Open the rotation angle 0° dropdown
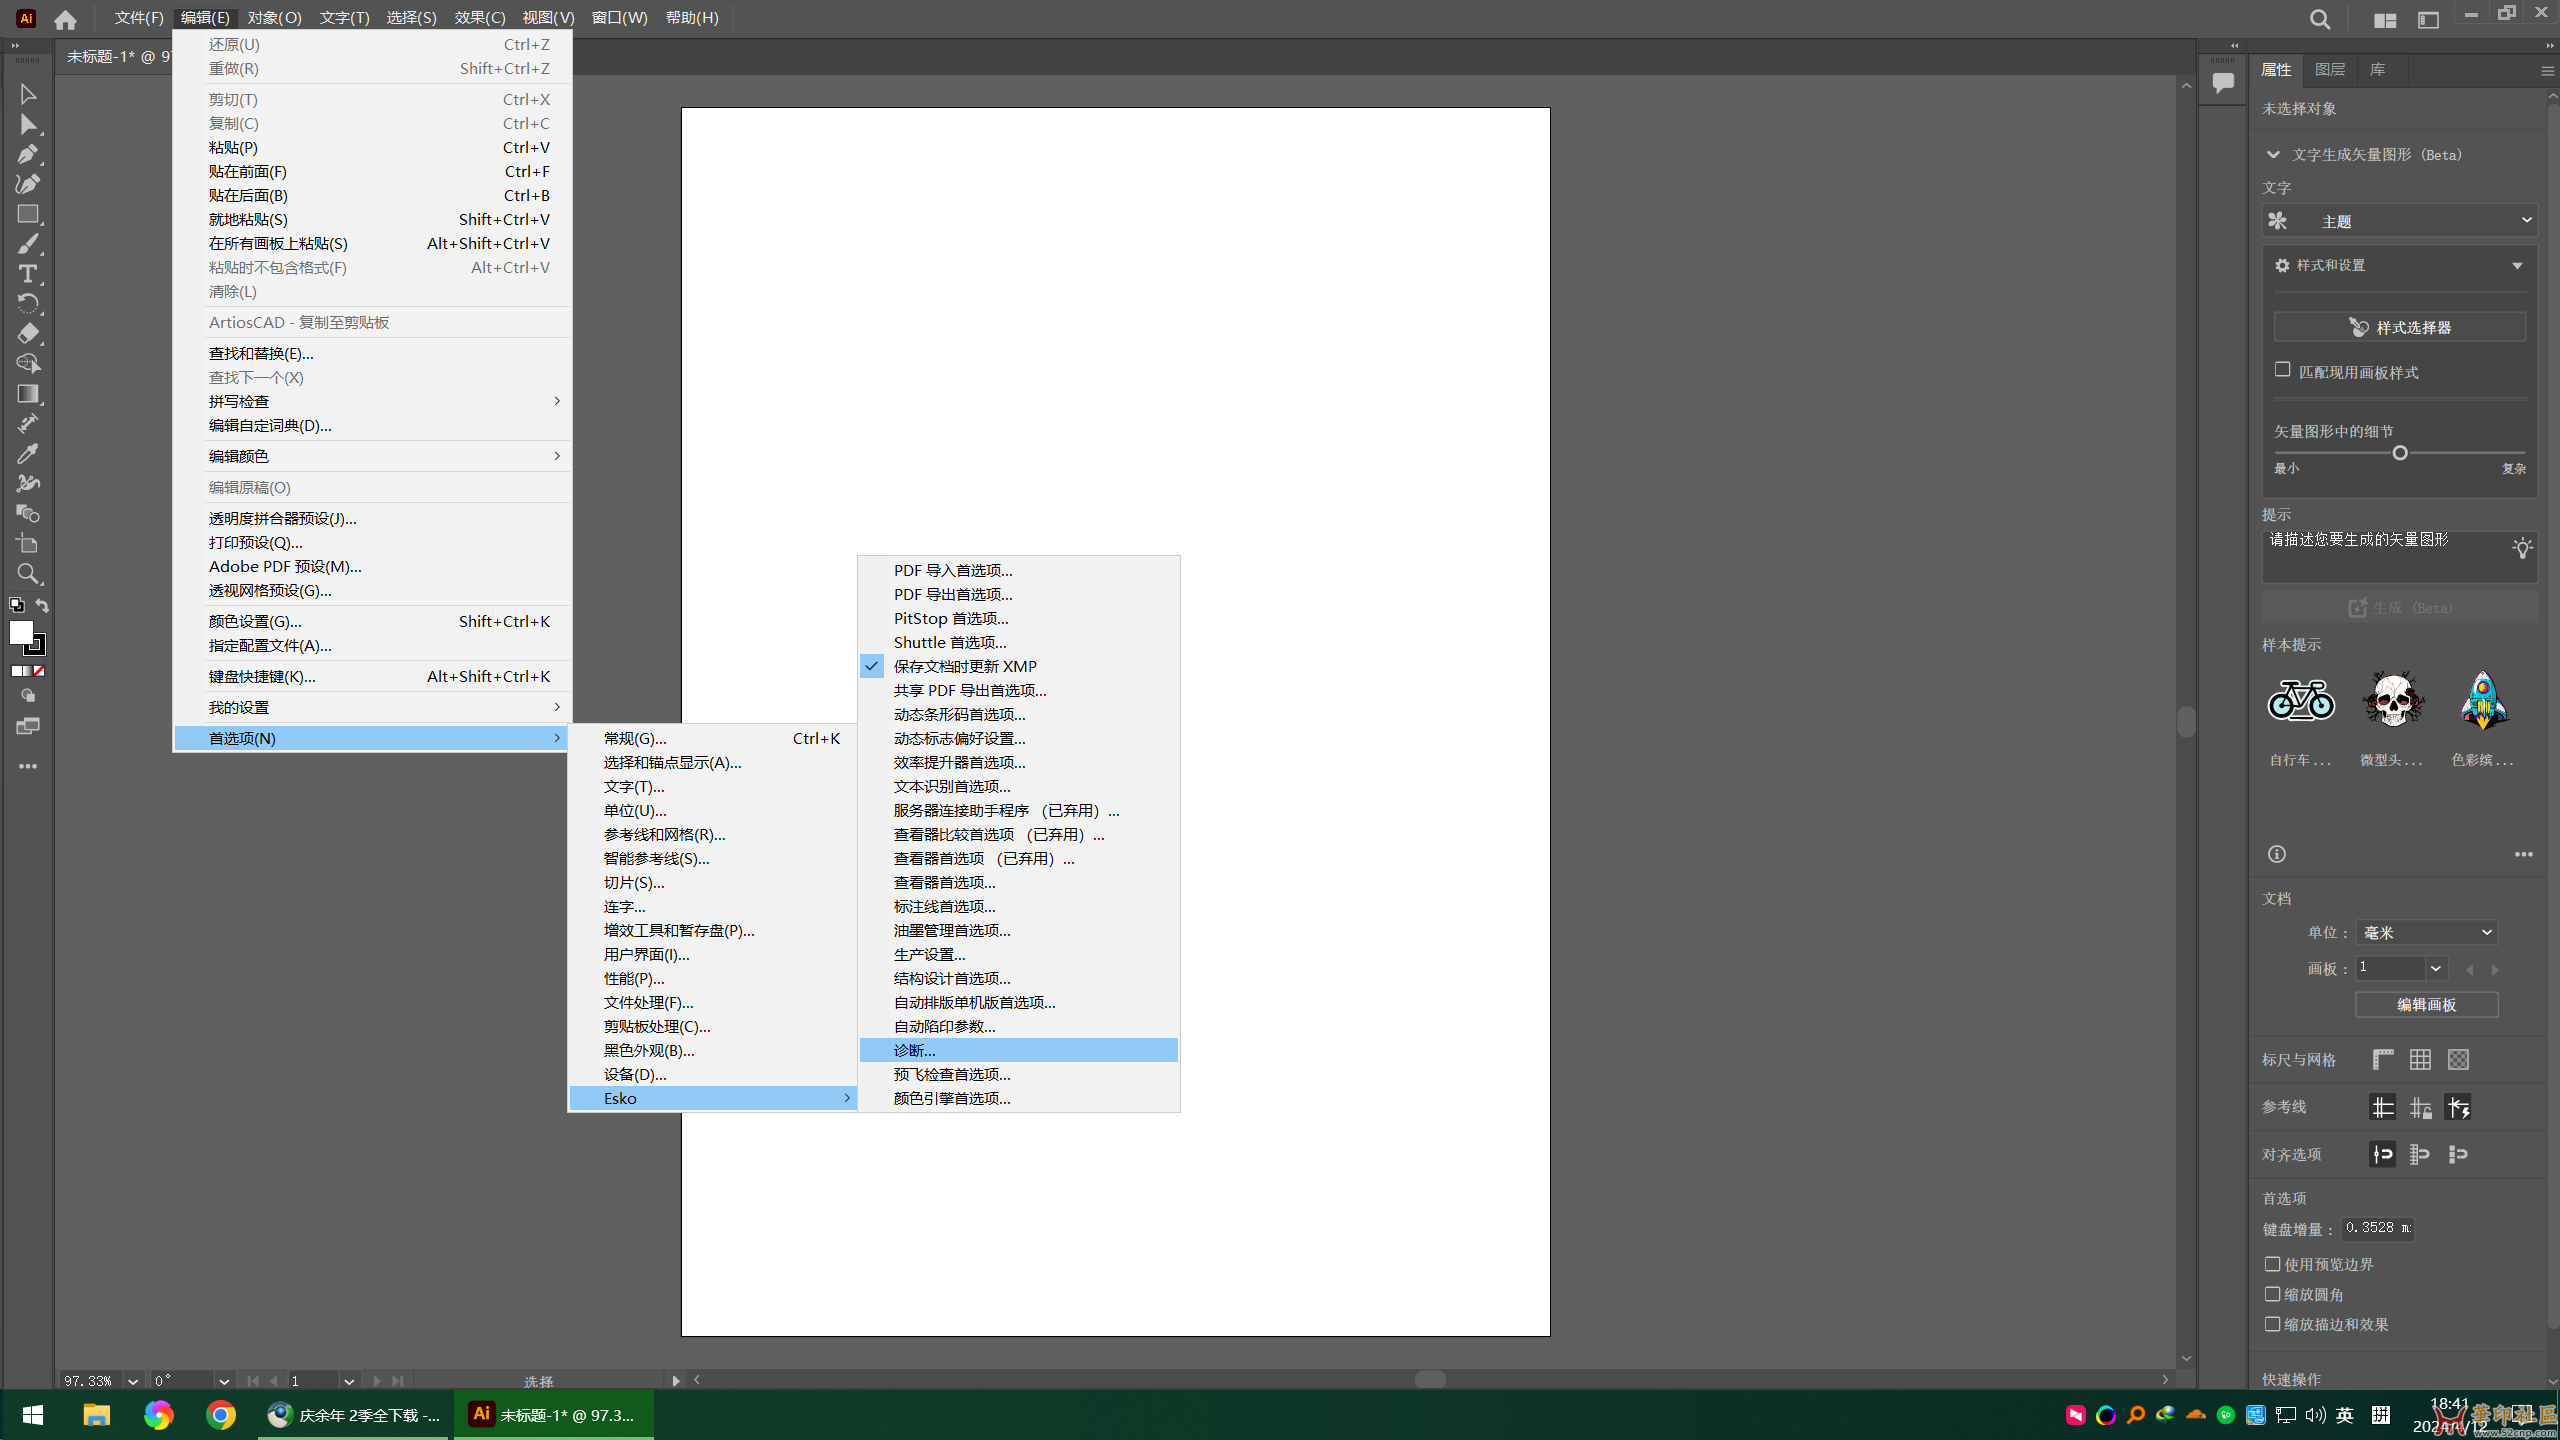2560x1440 pixels. coord(224,1381)
